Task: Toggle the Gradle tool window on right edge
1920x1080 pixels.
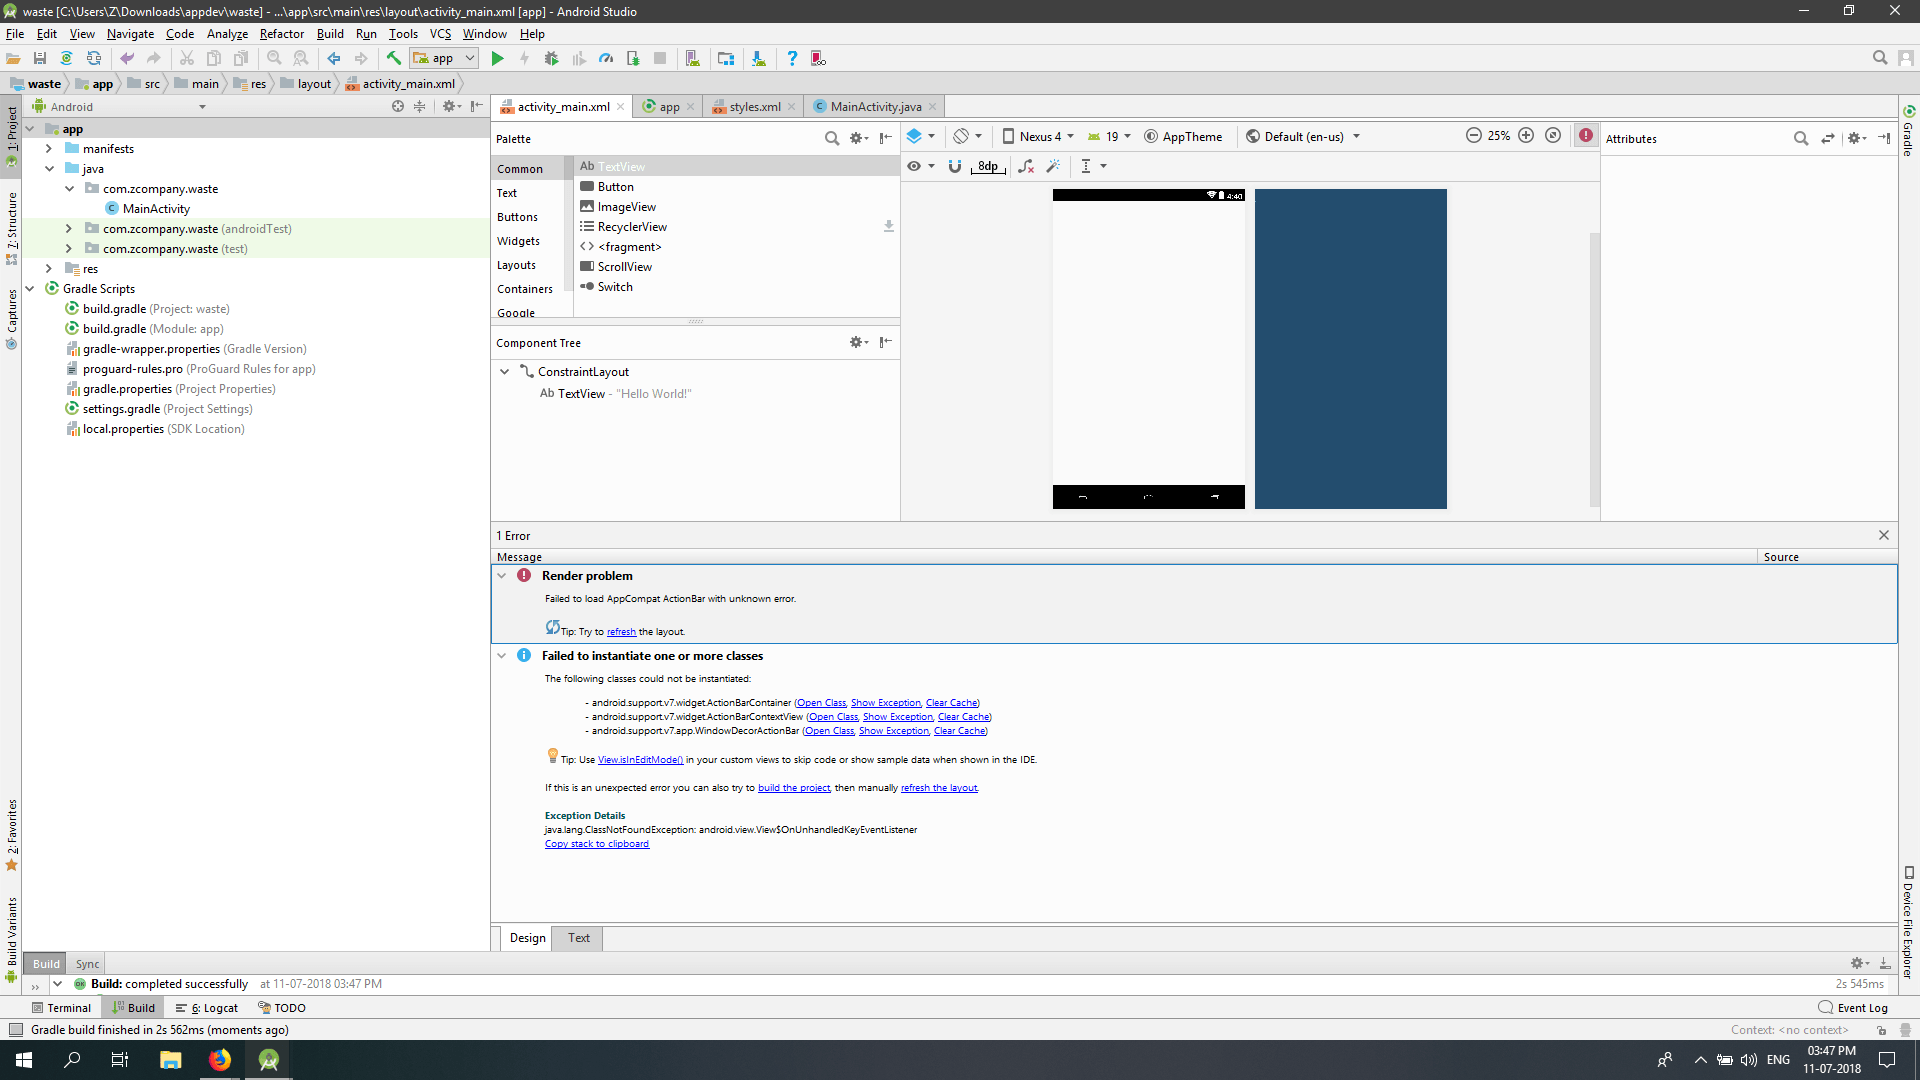Action: coord(1909,131)
